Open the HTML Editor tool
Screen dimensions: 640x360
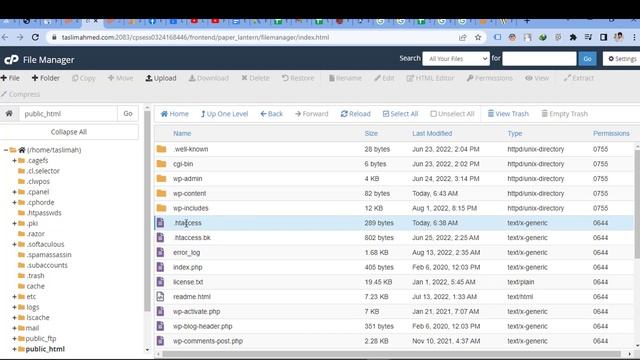point(430,78)
